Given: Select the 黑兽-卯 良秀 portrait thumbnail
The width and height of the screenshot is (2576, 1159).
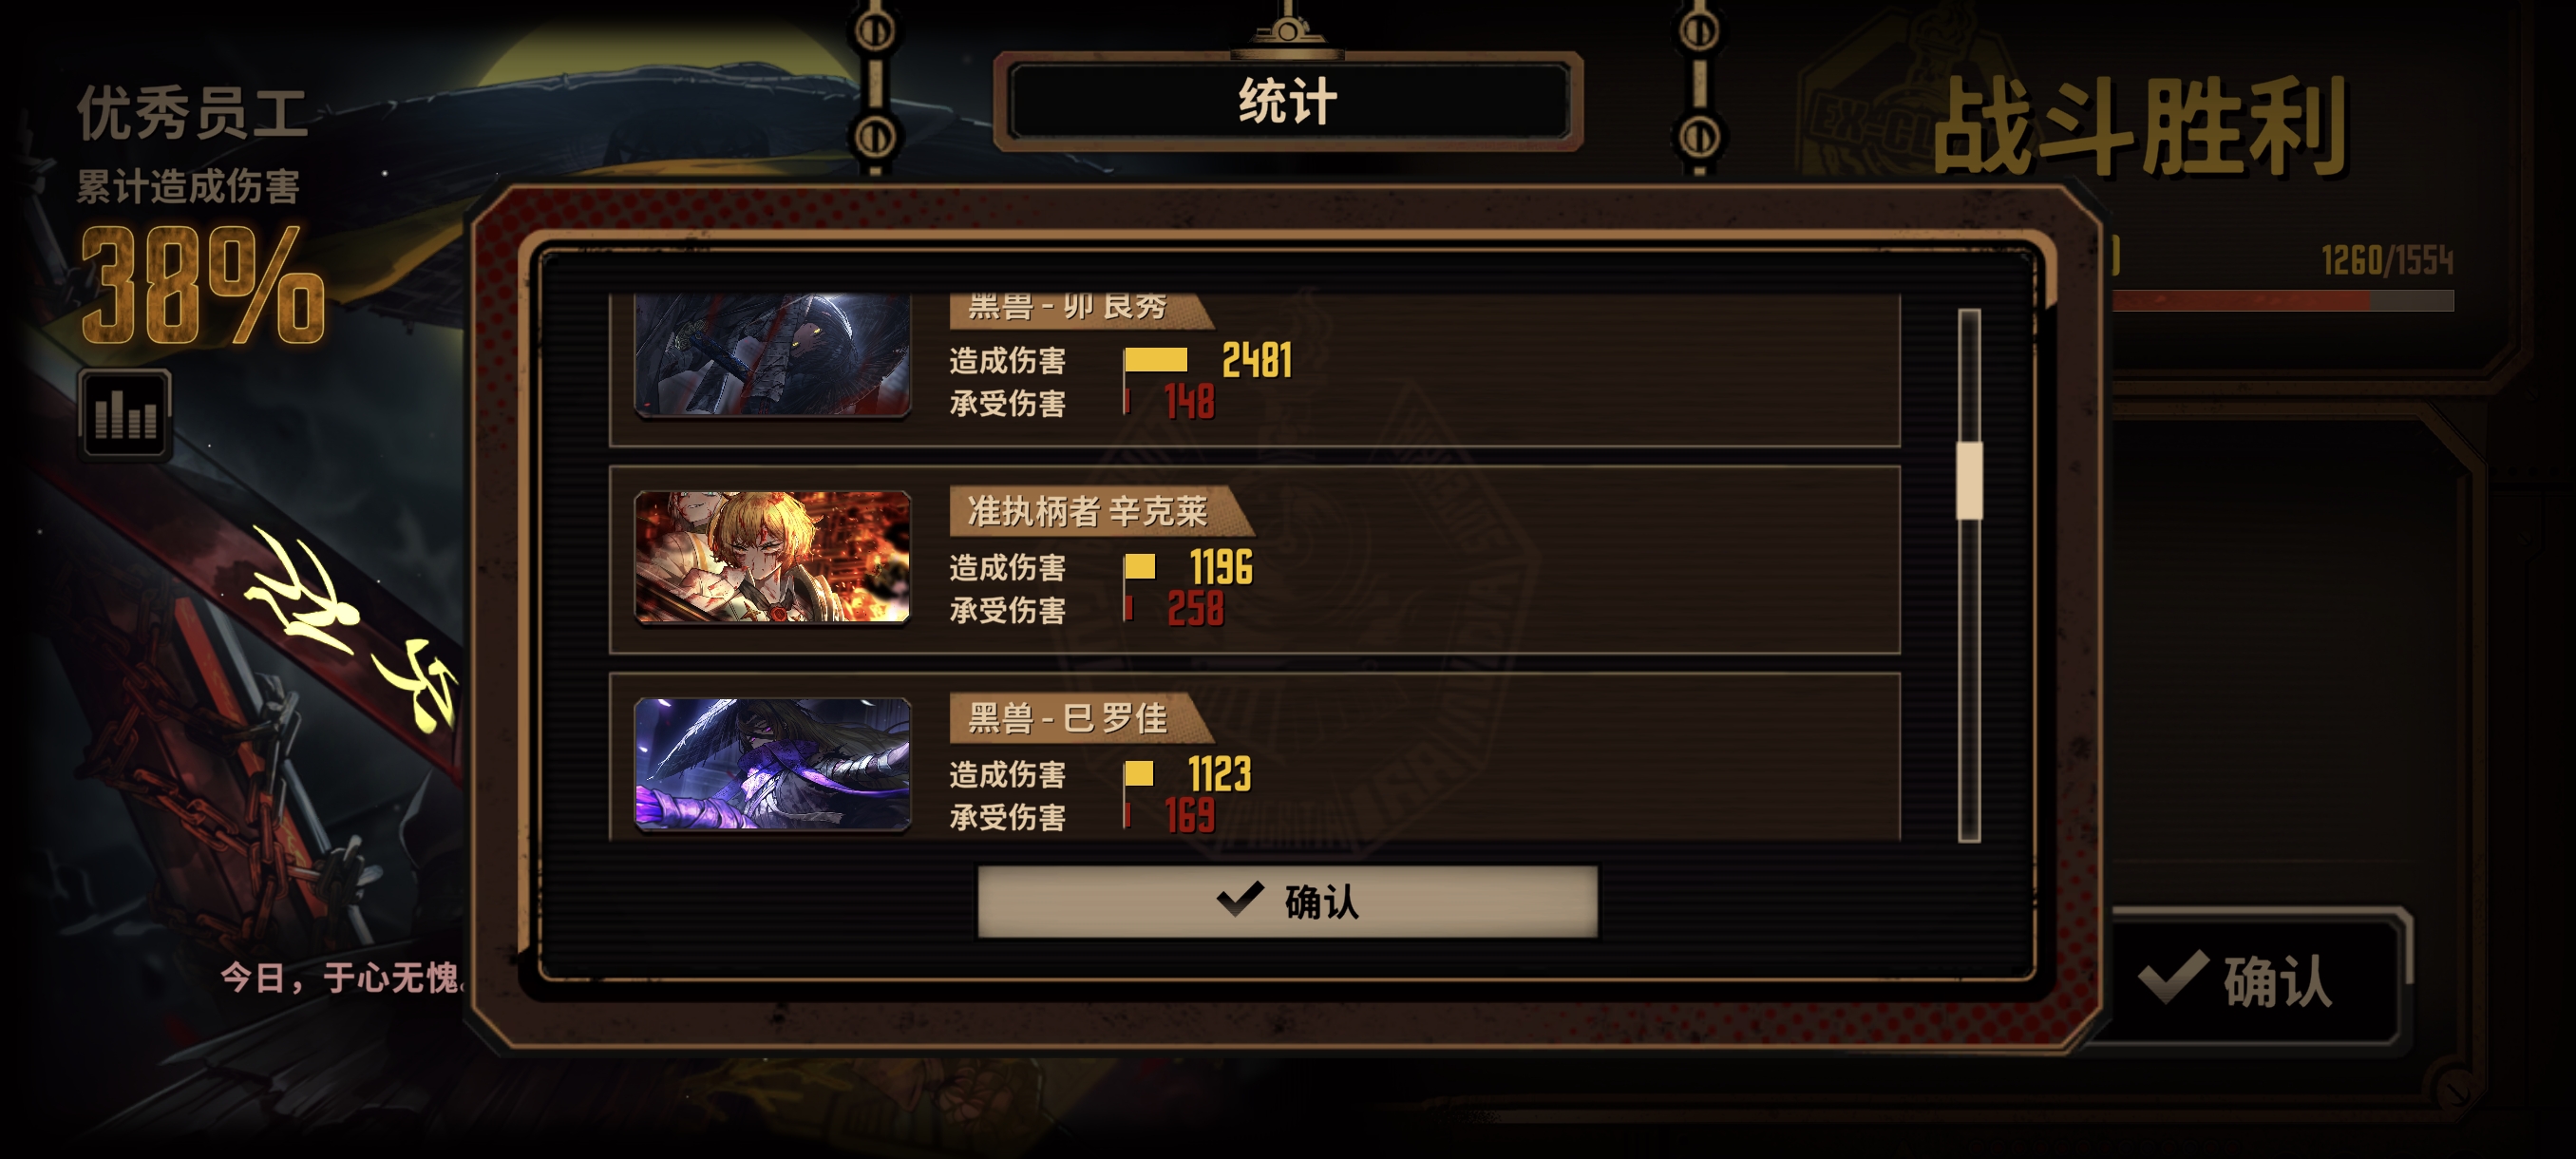Looking at the screenshot, I should 772,354.
